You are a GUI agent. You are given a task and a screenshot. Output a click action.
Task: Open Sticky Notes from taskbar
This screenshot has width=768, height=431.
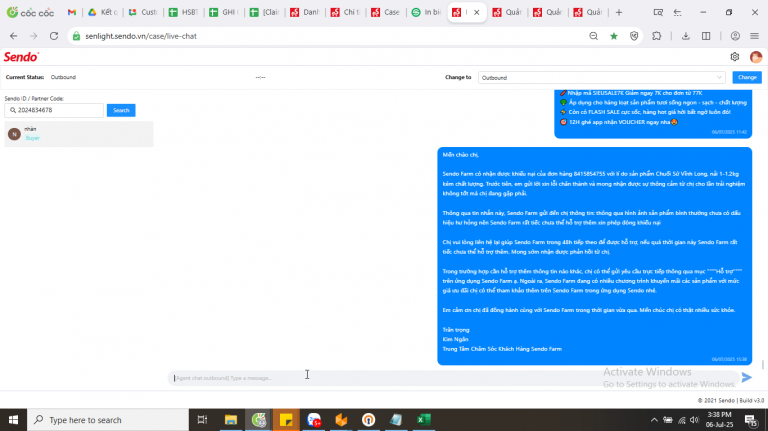pyautogui.click(x=286, y=420)
